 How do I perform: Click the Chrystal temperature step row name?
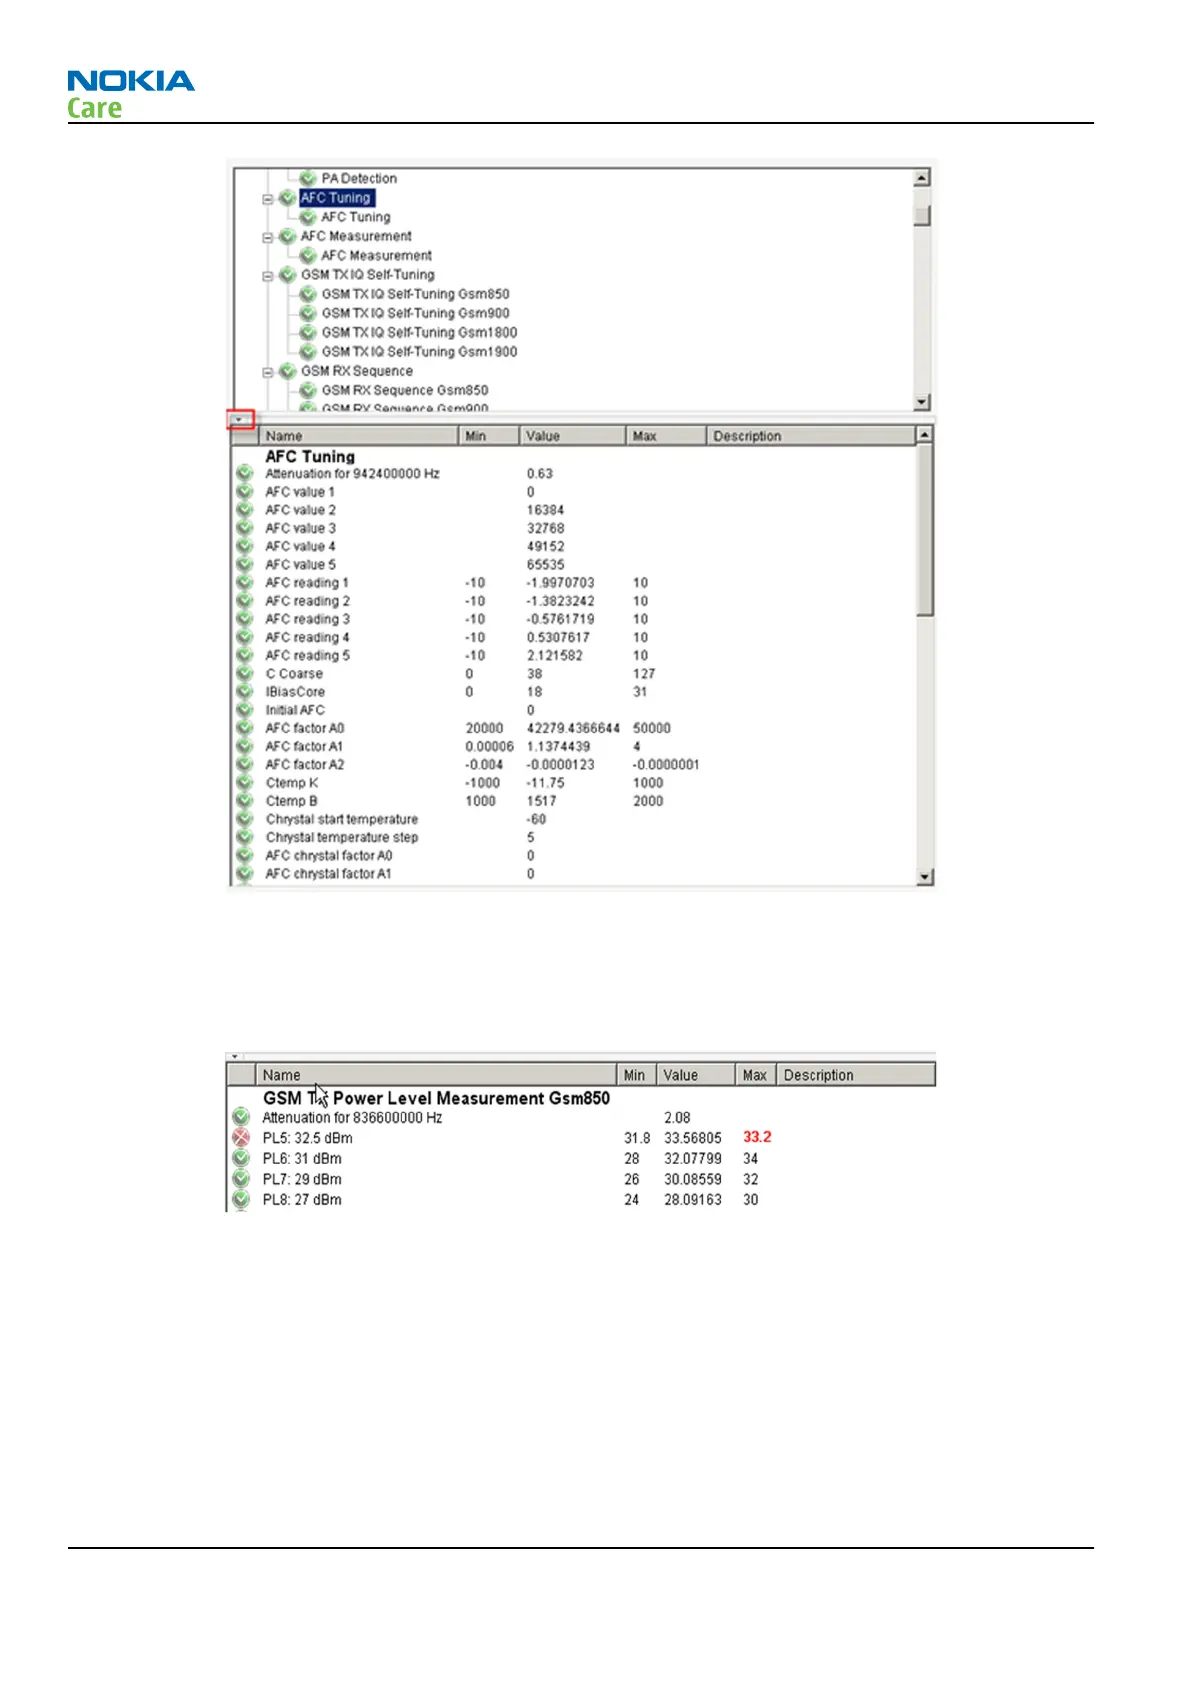[342, 838]
